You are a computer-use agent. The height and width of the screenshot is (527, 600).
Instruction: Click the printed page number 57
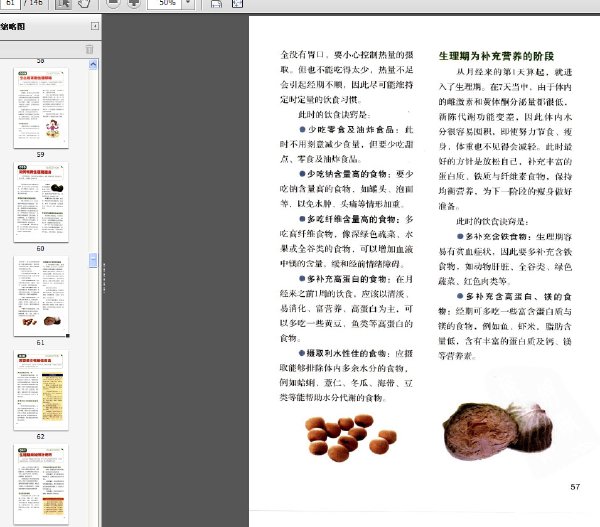(575, 487)
